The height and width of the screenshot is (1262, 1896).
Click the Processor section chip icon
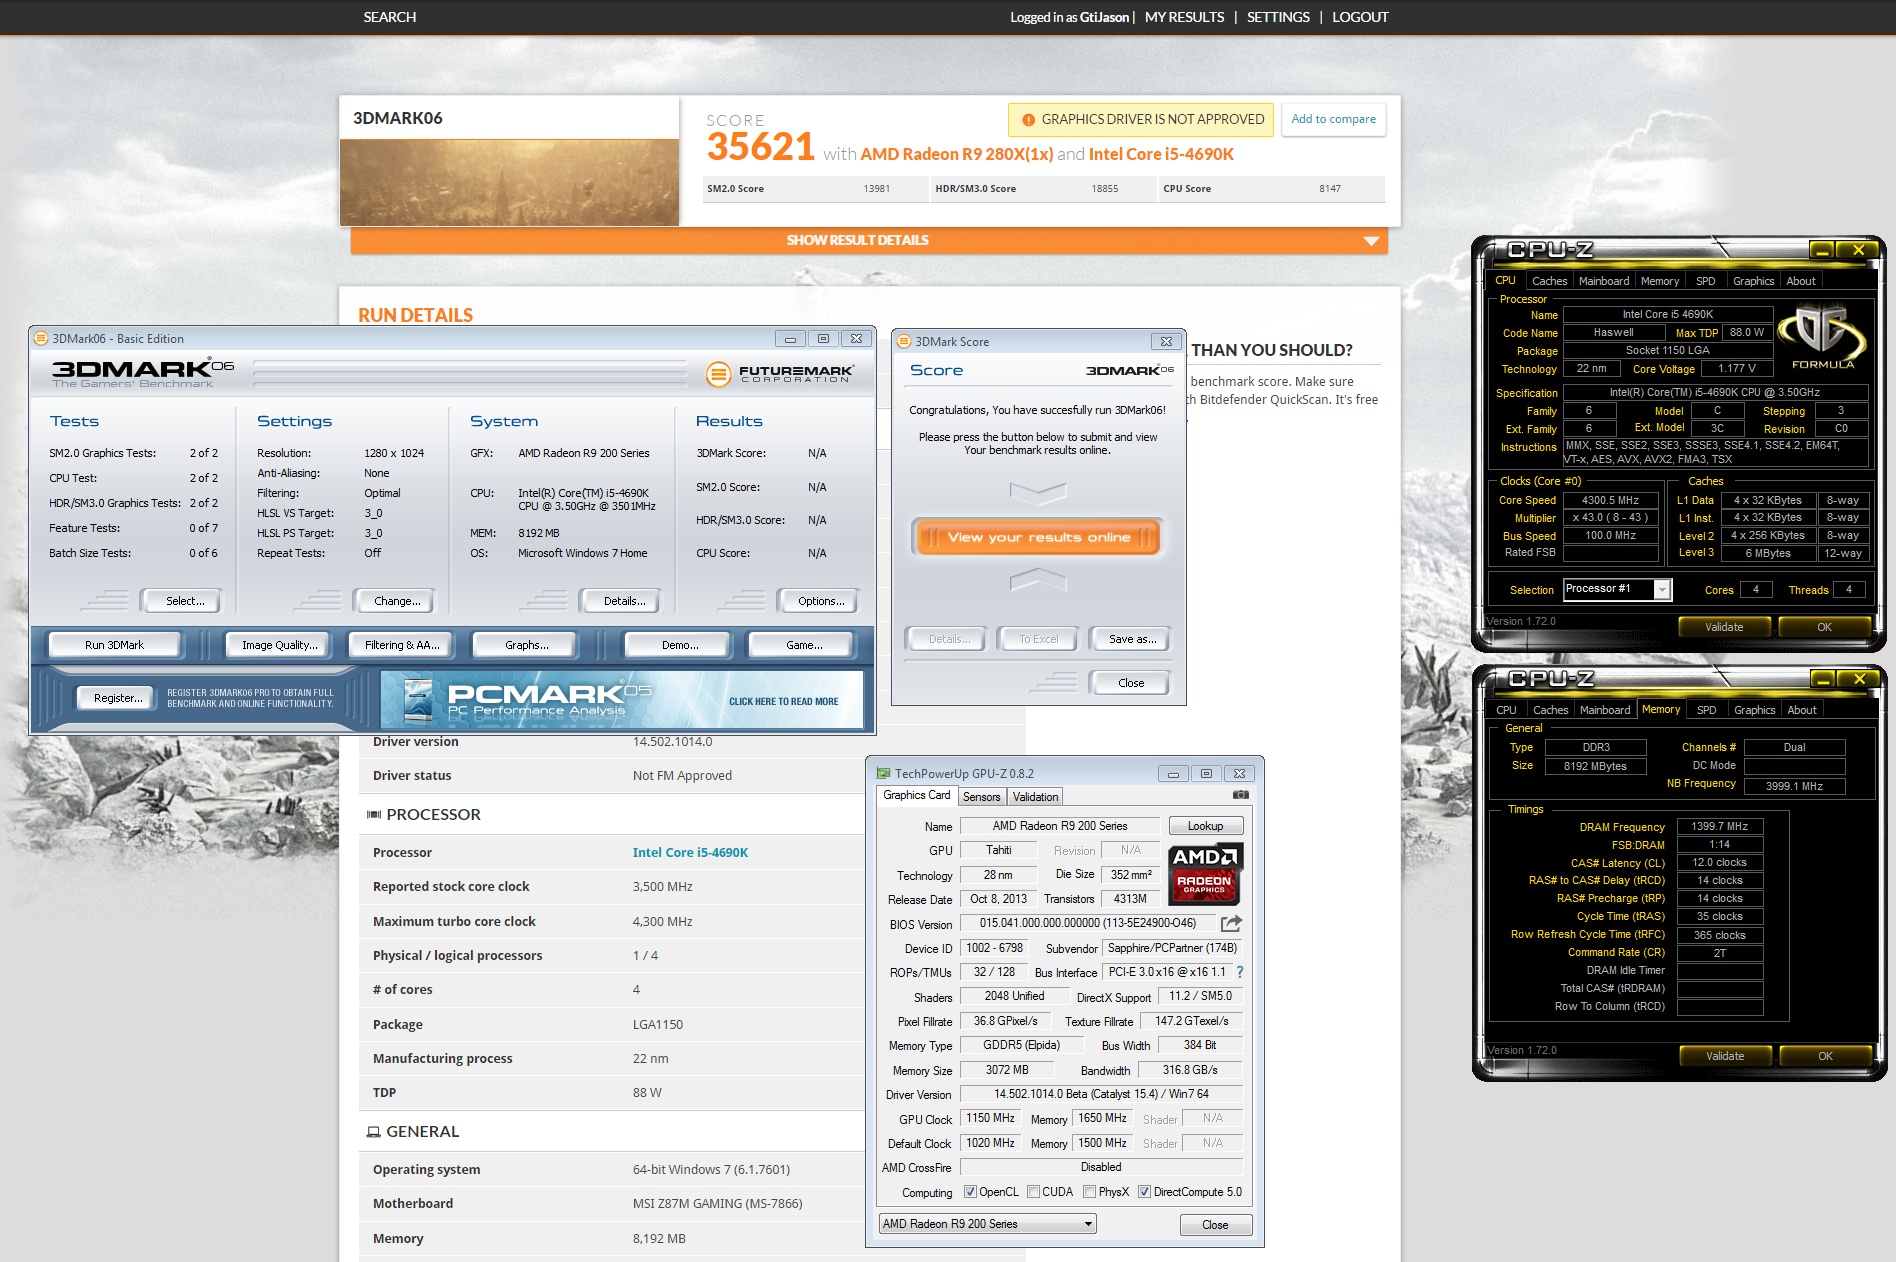coord(374,815)
